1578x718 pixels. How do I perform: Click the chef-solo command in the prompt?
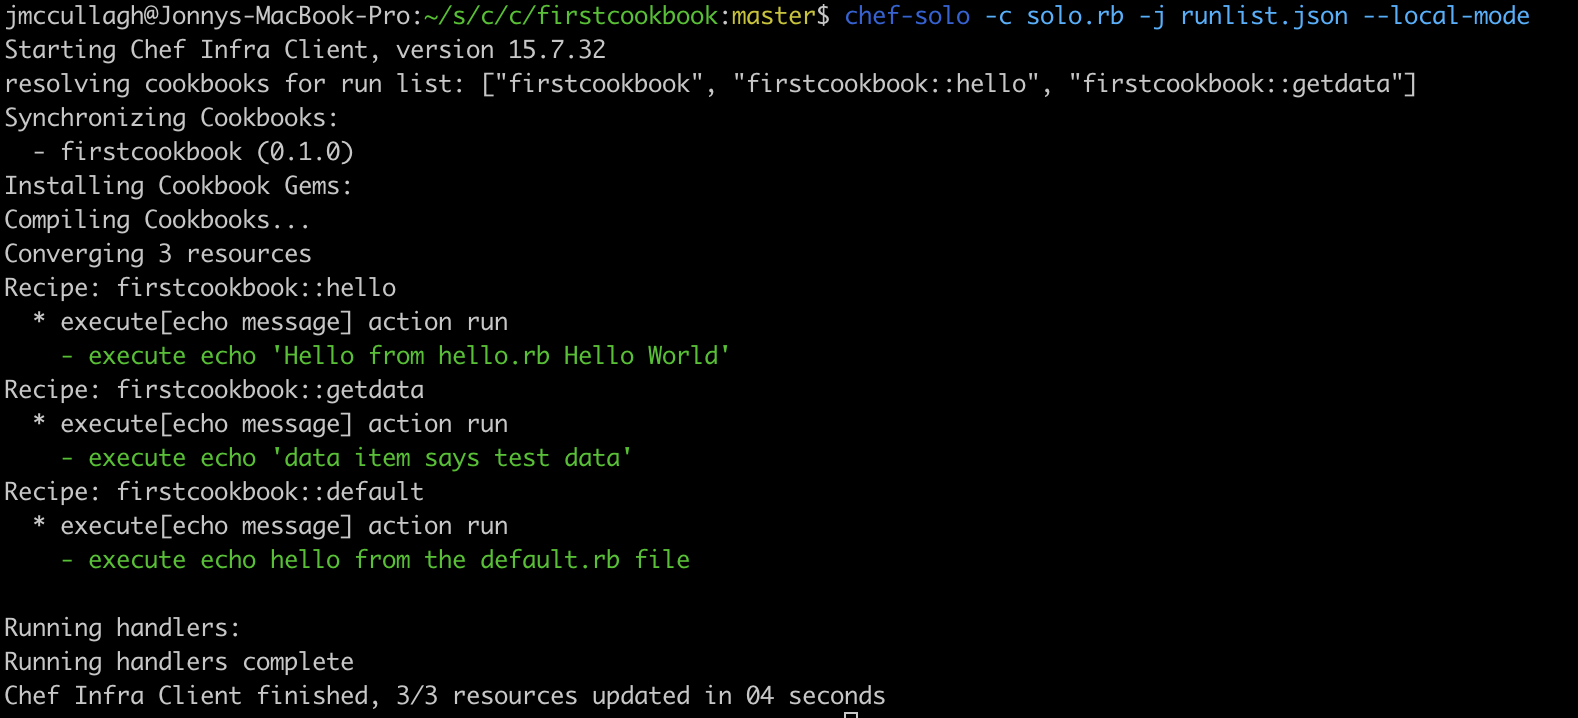point(907,16)
